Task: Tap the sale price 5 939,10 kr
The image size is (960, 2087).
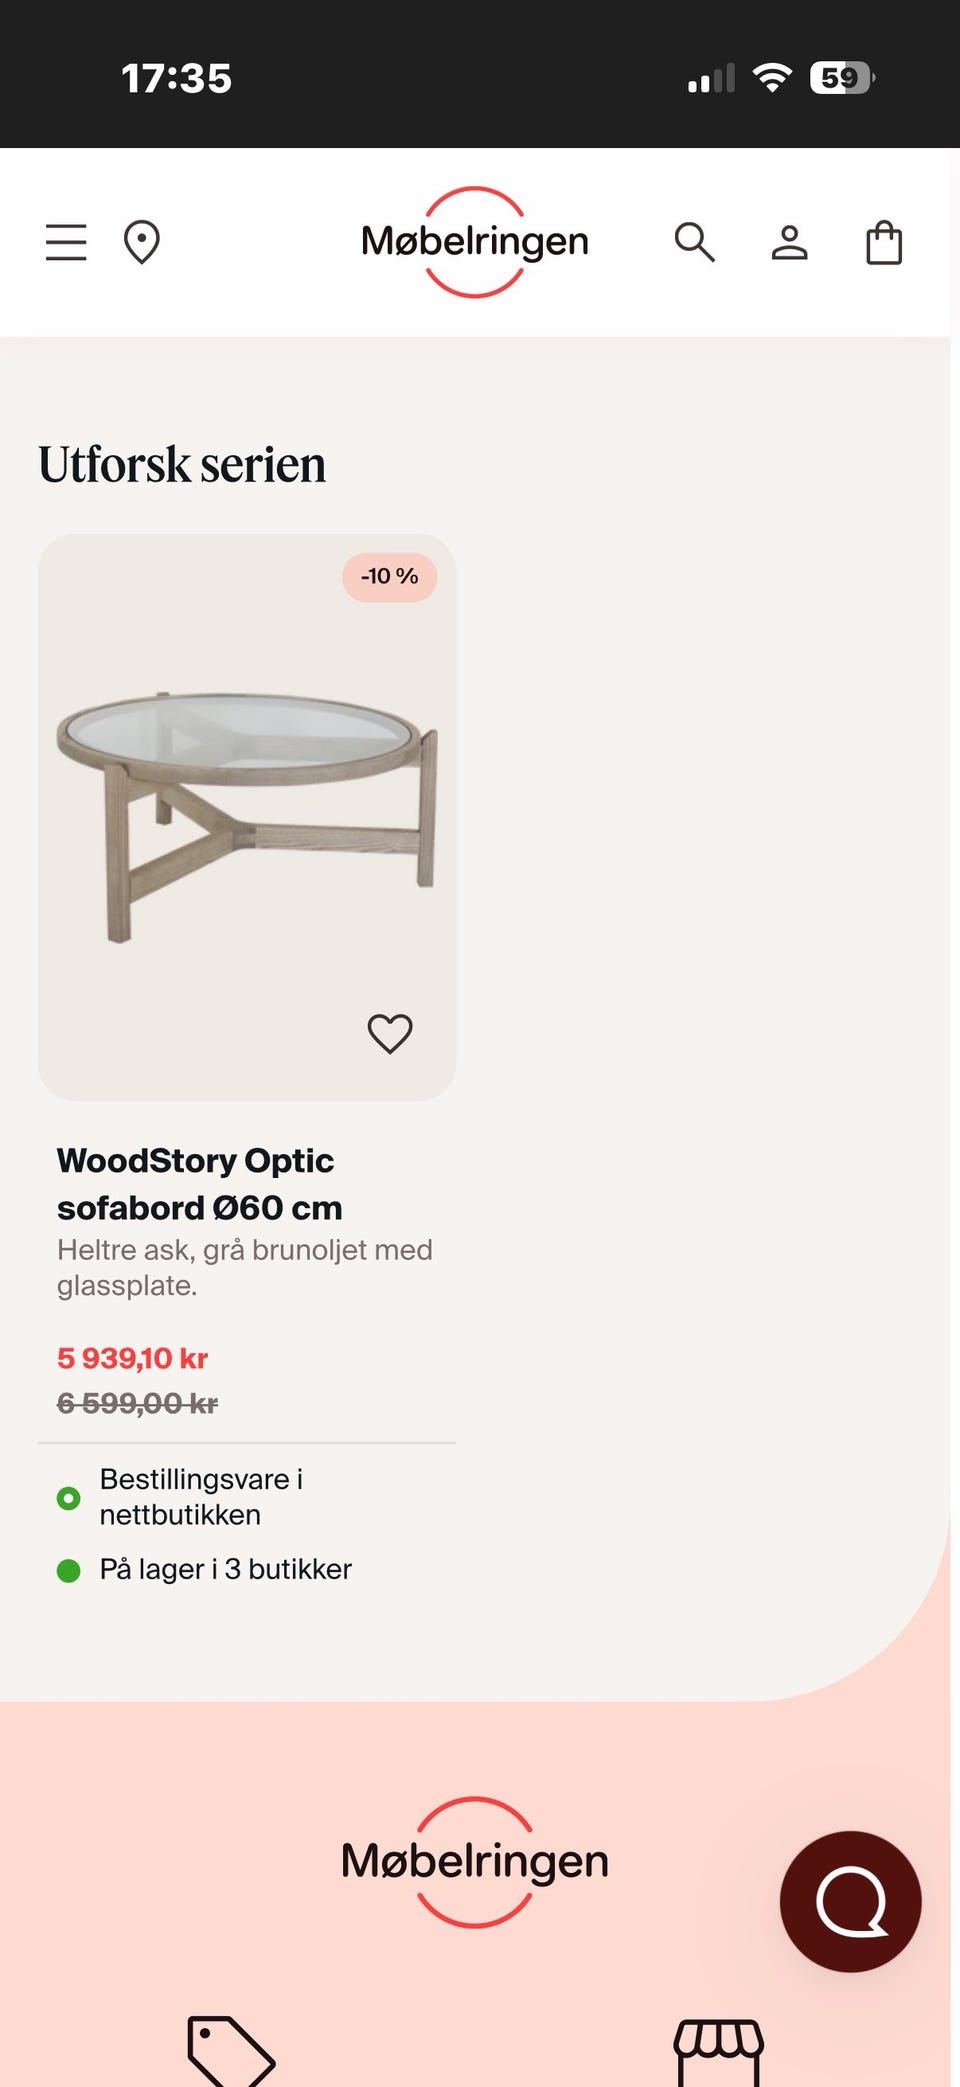Action: (132, 1358)
